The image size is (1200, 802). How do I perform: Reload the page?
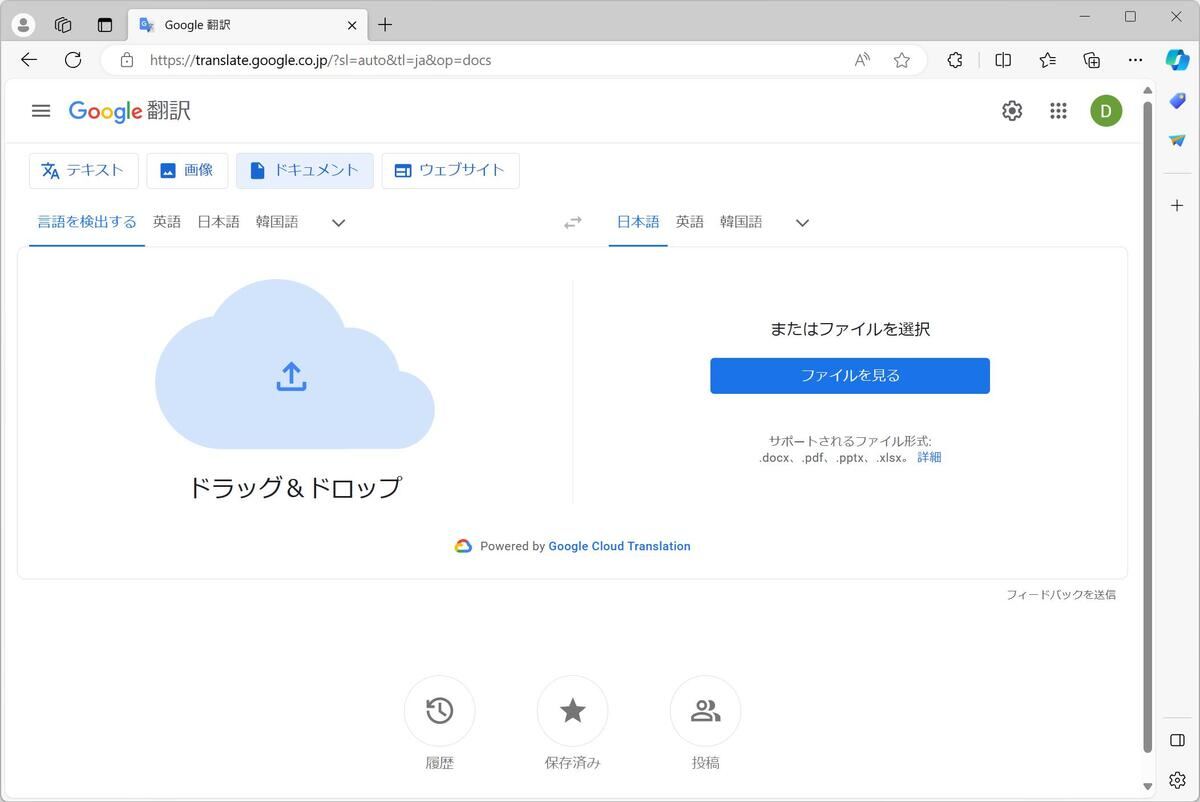pyautogui.click(x=73, y=60)
